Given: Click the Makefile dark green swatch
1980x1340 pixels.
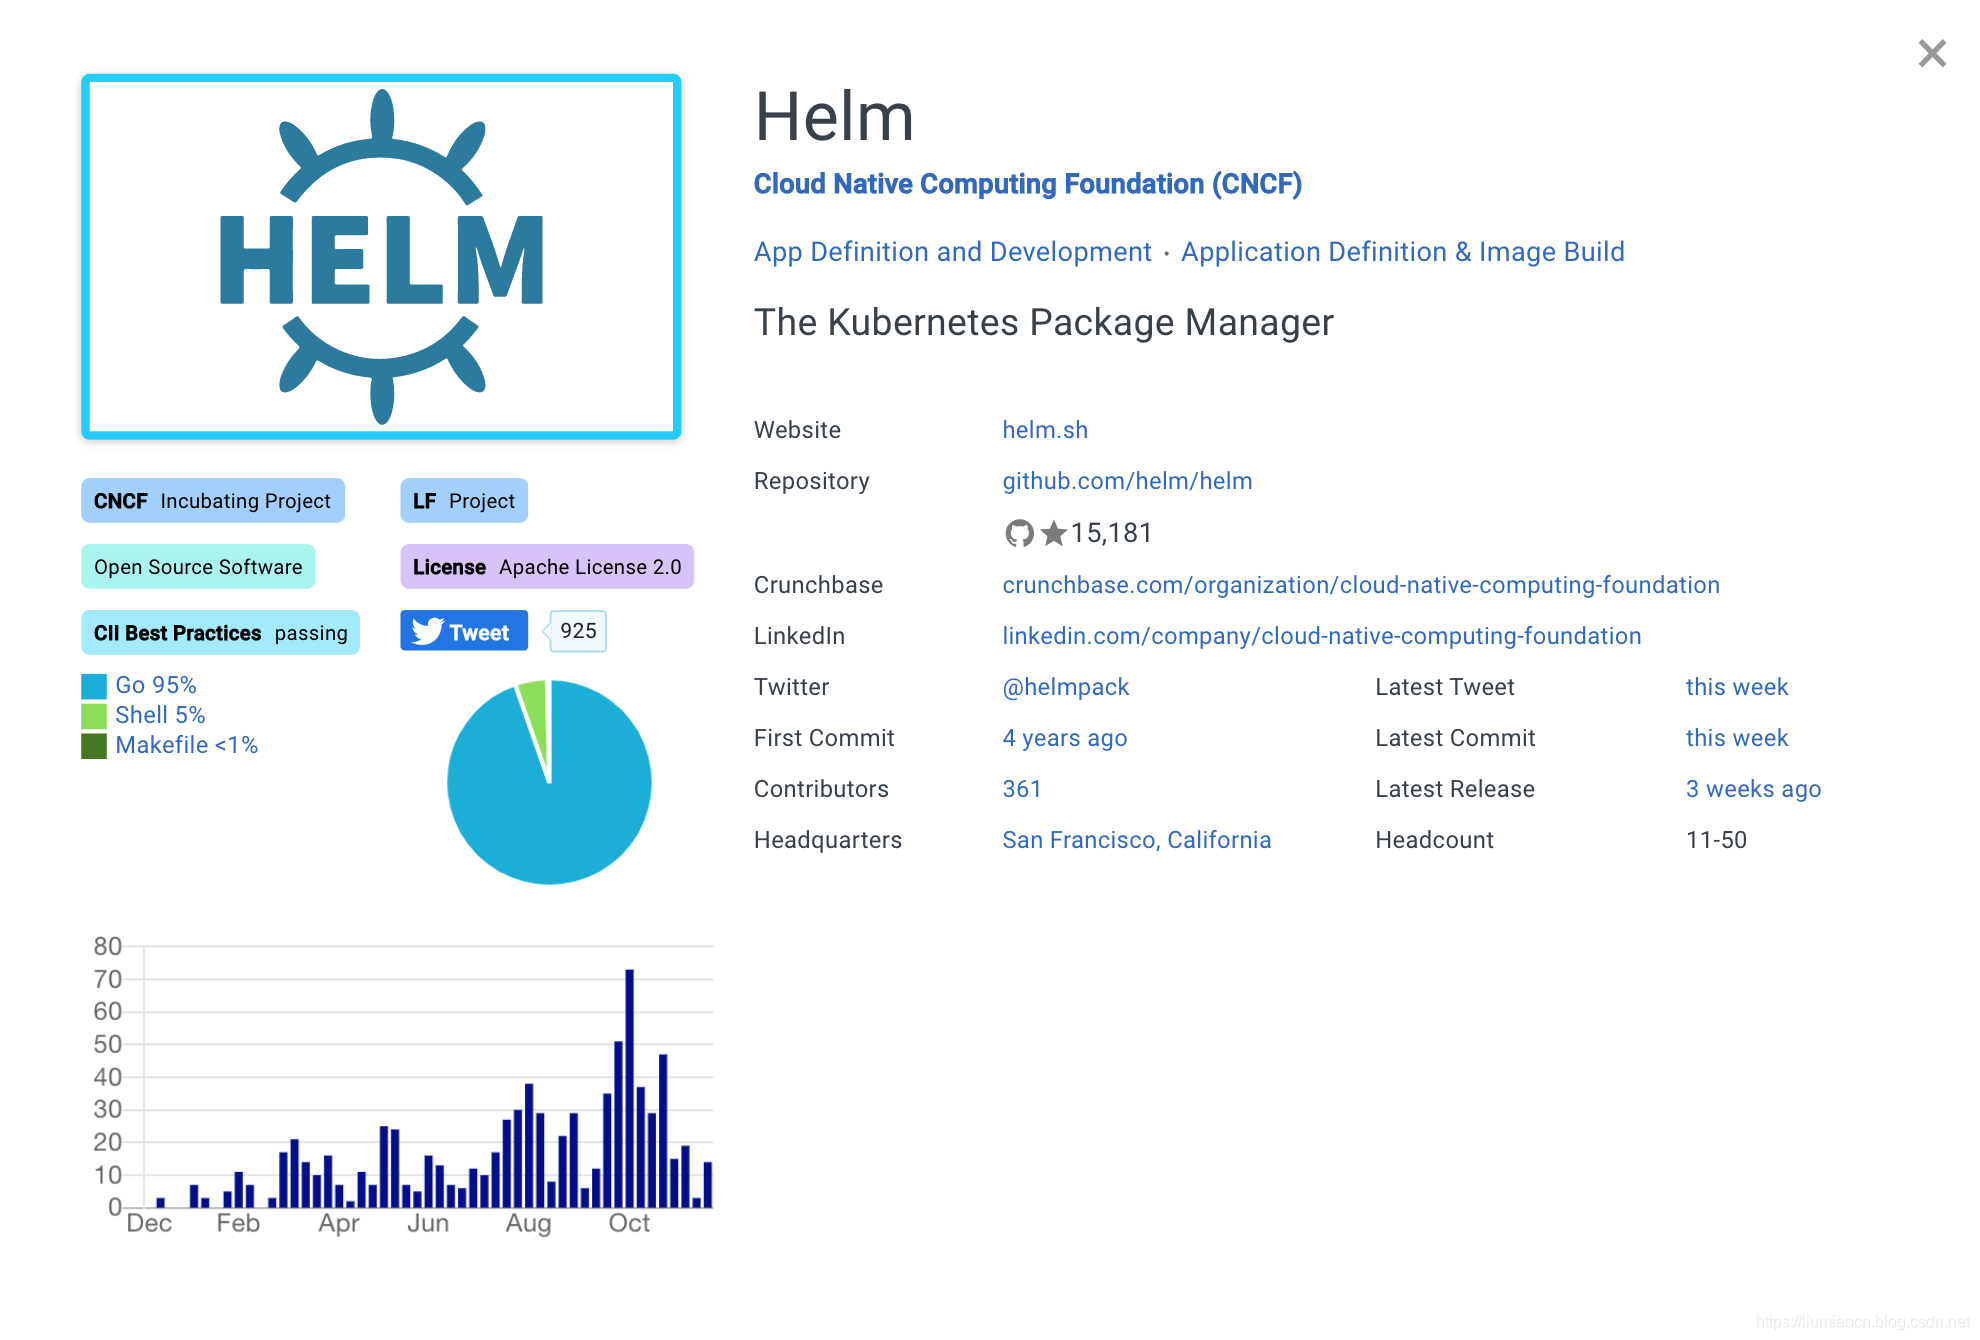Looking at the screenshot, I should pos(94,746).
